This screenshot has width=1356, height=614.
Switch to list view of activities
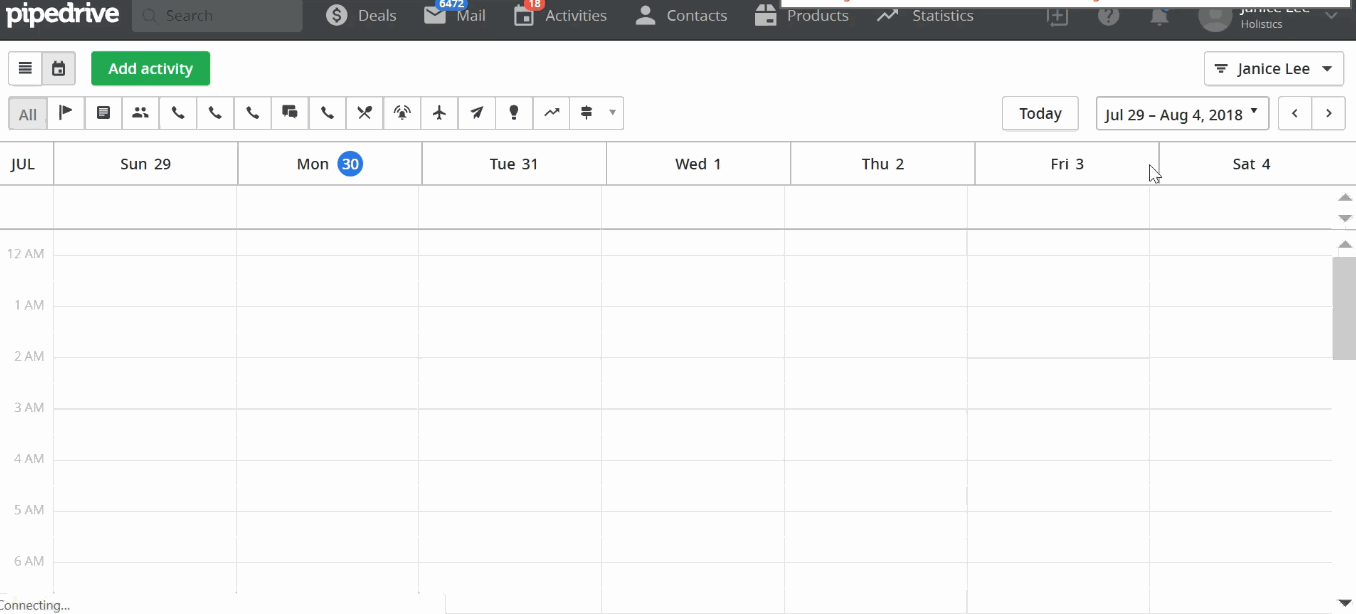[x=25, y=68]
